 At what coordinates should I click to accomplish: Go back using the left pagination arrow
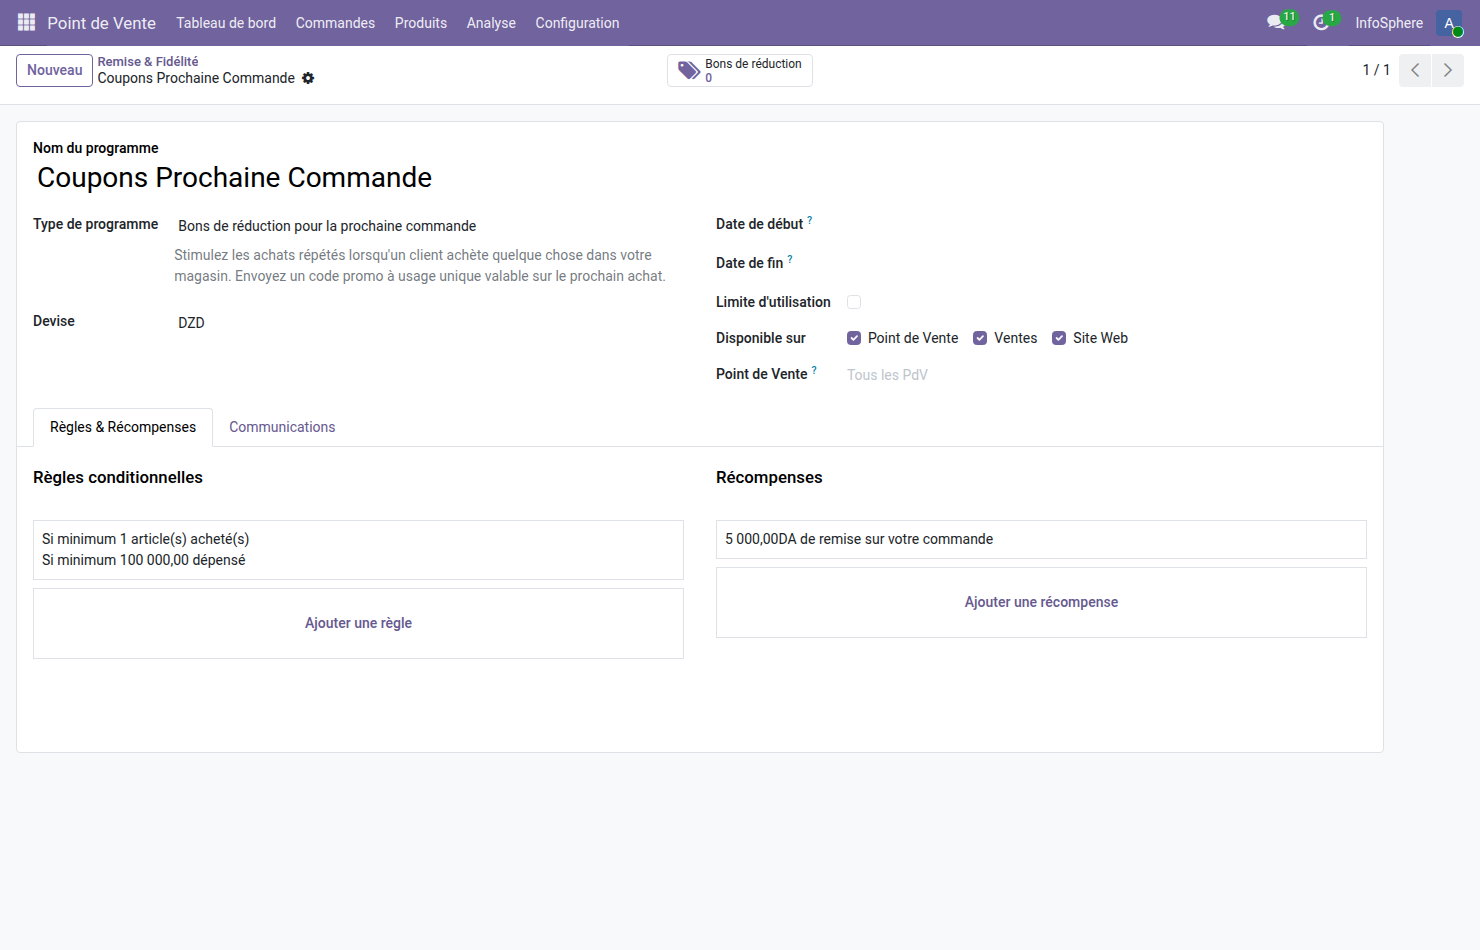pyautogui.click(x=1414, y=70)
